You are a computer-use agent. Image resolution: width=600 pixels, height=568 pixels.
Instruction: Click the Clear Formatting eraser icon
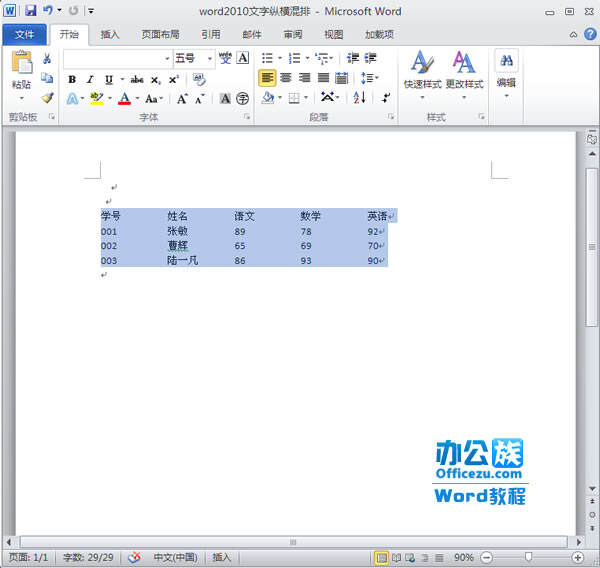point(199,80)
